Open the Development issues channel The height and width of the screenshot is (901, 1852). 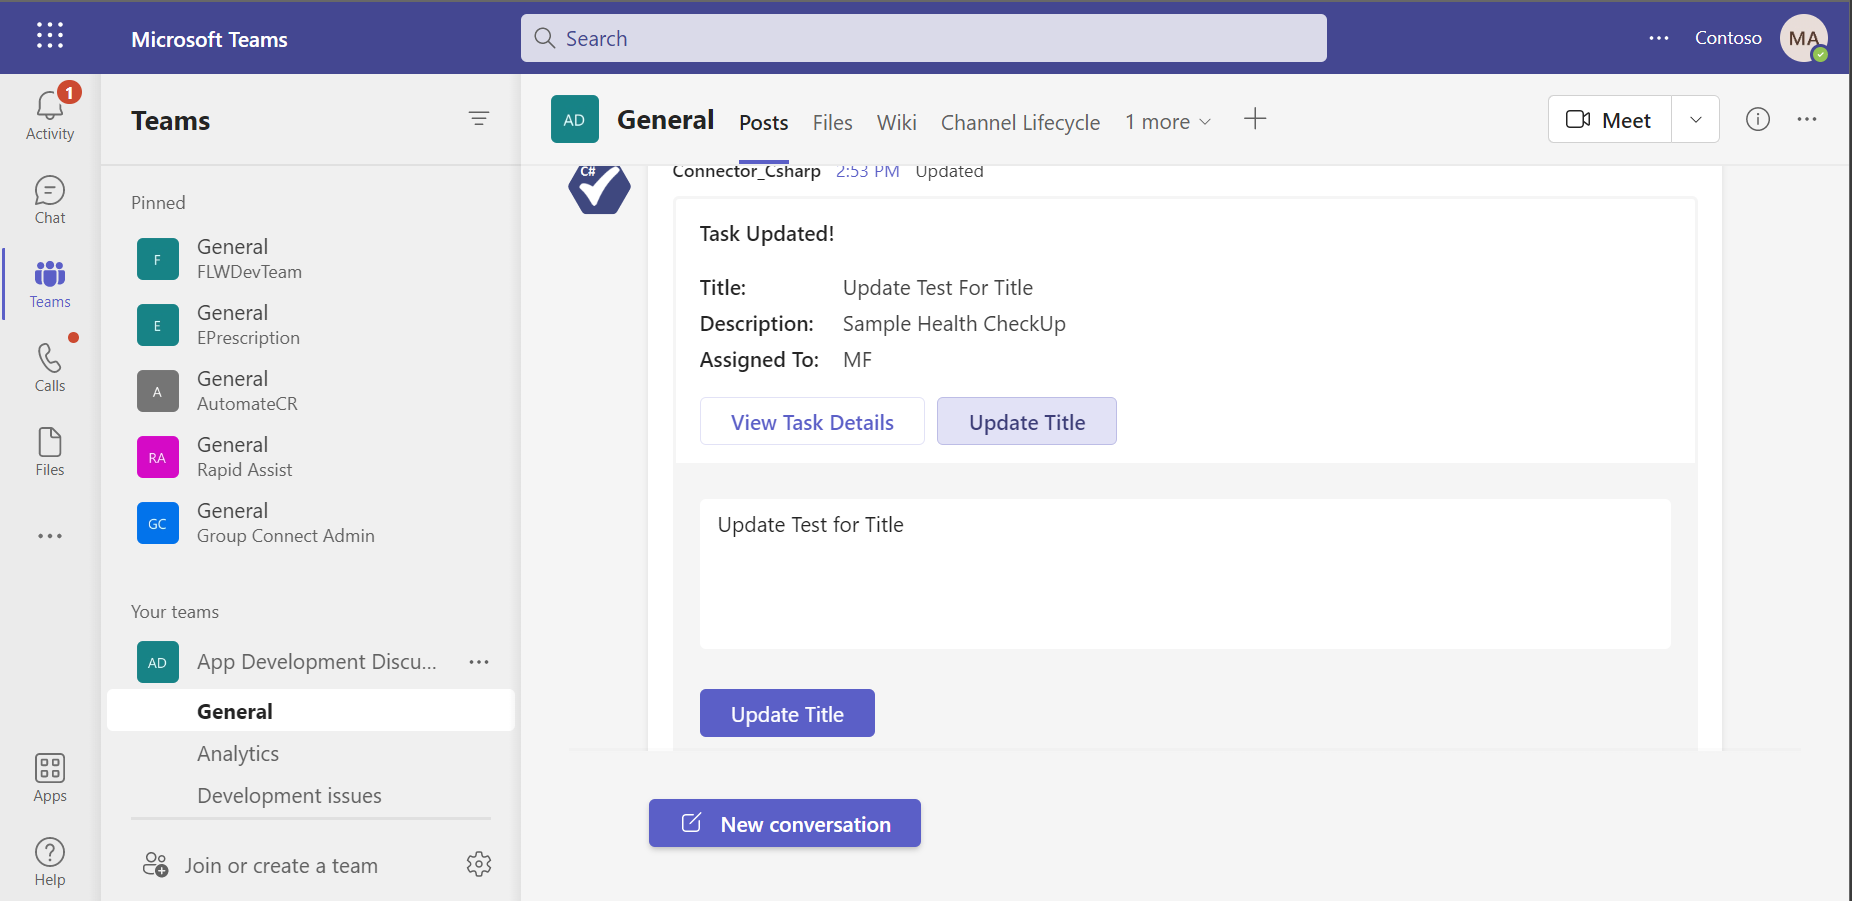tap(290, 795)
